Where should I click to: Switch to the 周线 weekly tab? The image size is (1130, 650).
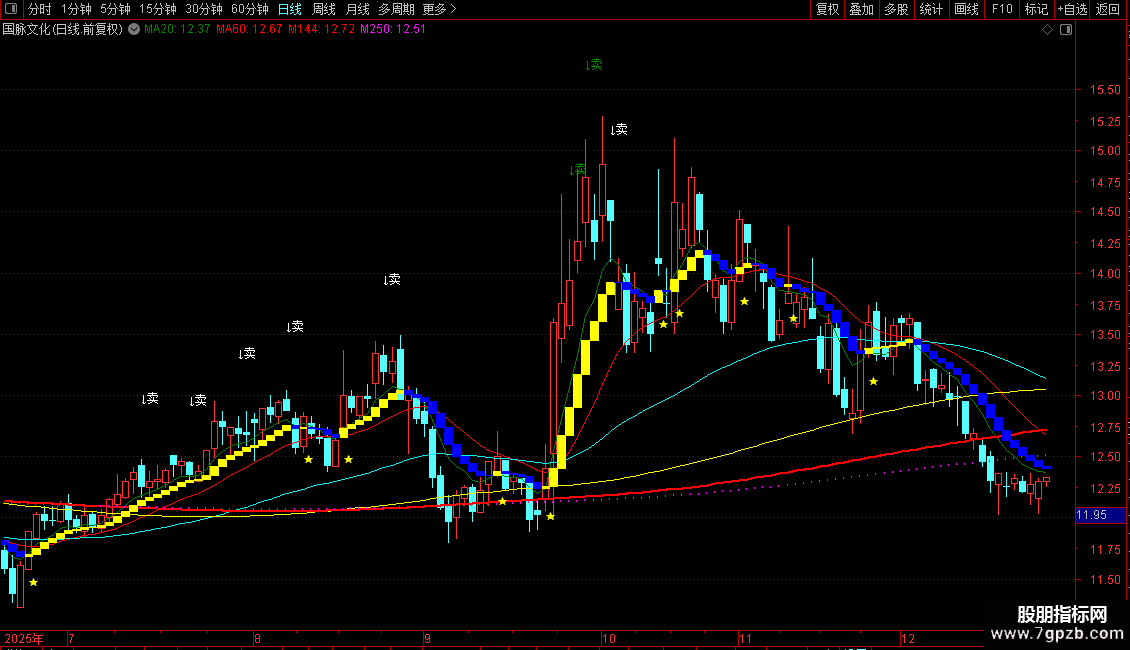(324, 9)
